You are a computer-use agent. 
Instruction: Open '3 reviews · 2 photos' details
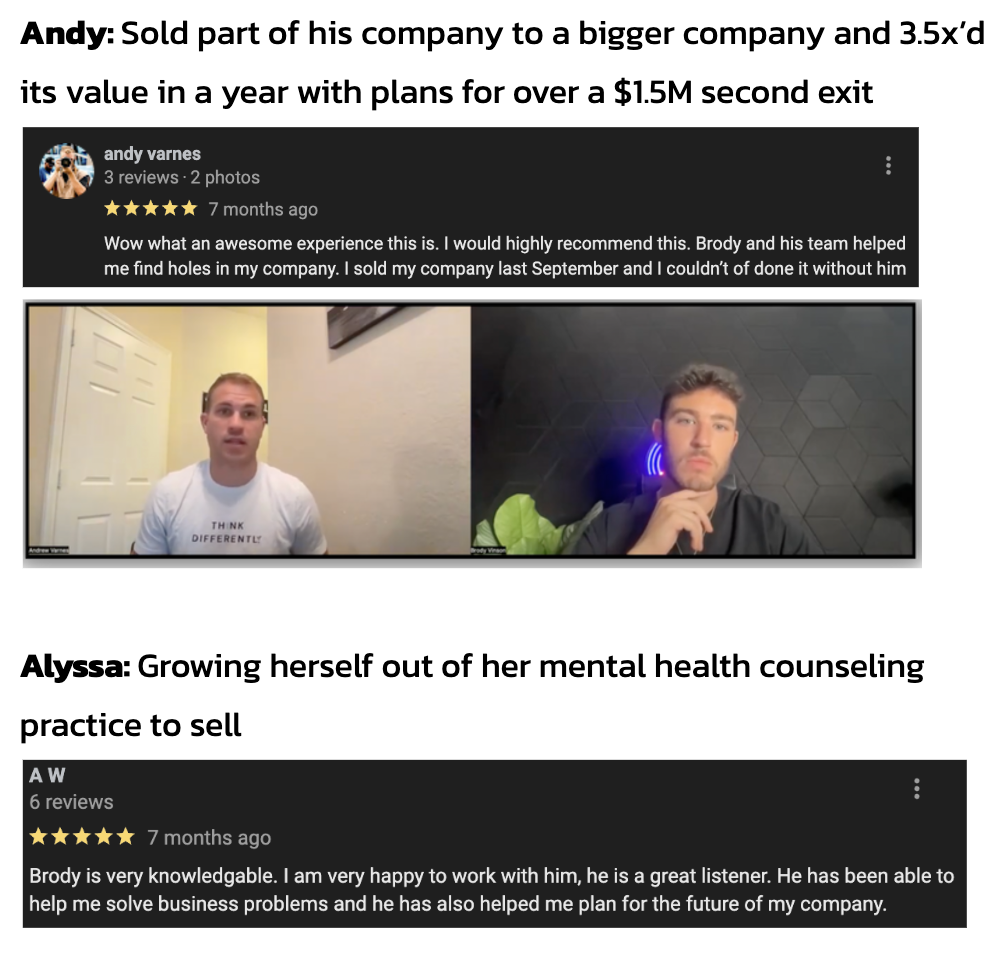pyautogui.click(x=182, y=177)
